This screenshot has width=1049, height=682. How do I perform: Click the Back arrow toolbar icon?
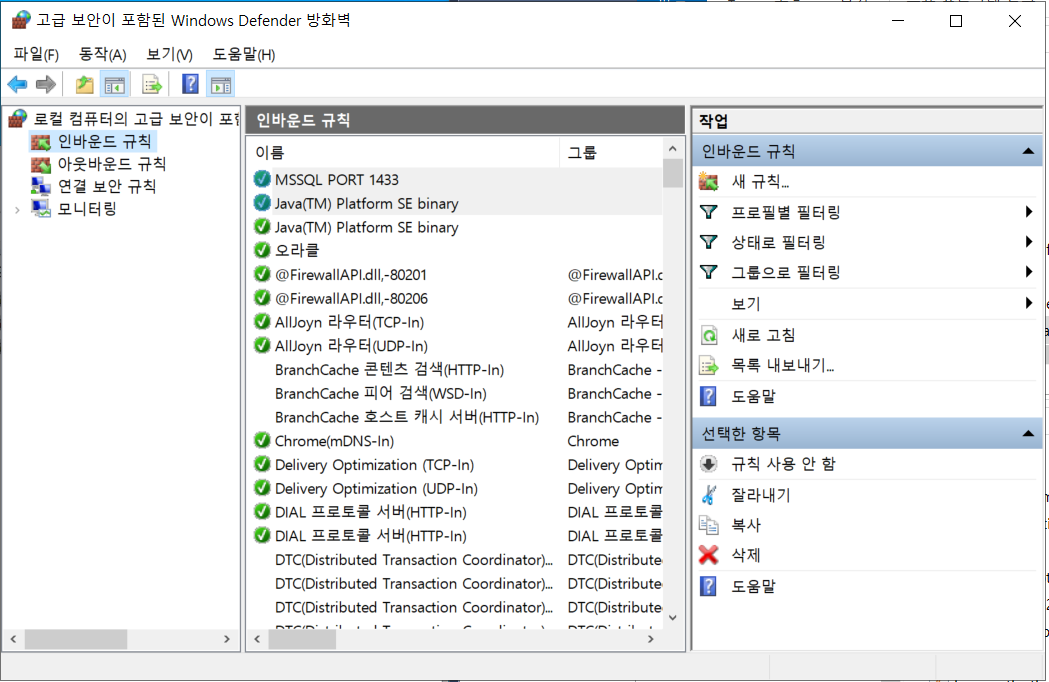(17, 84)
